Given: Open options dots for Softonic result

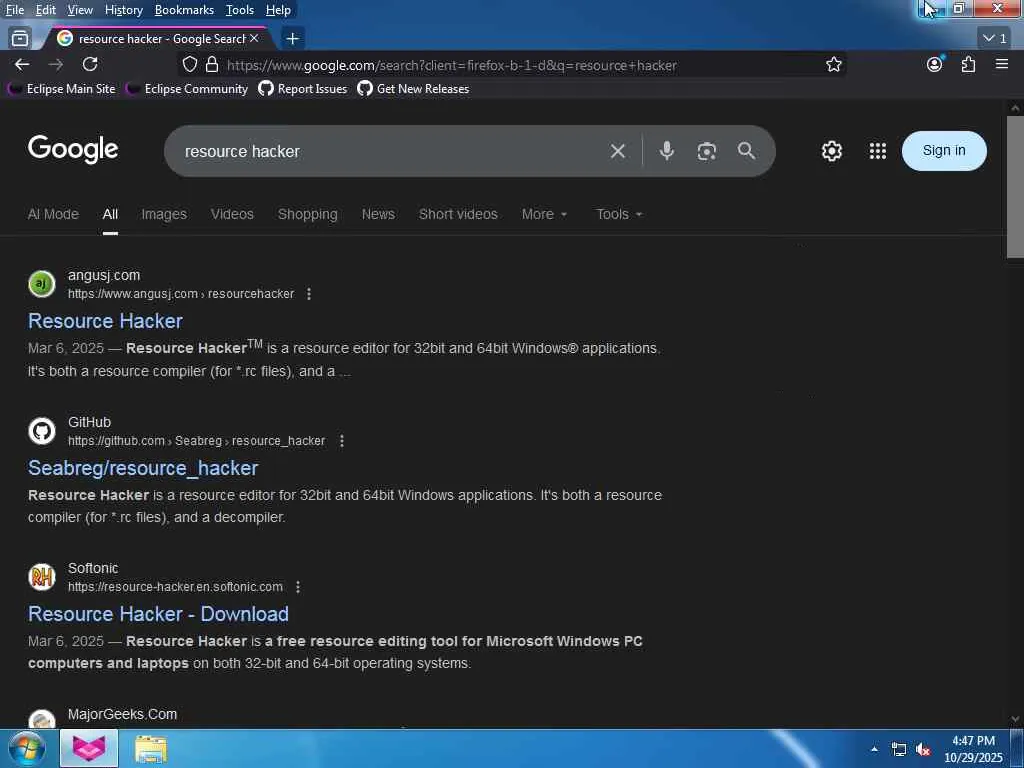Looking at the screenshot, I should click(298, 587).
